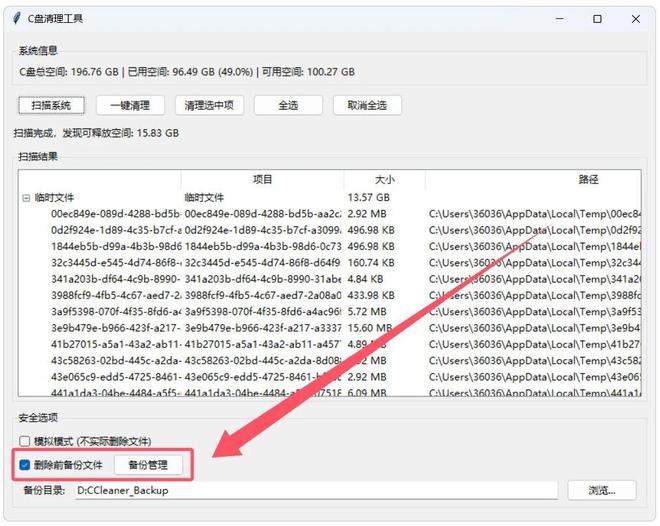Click the 路径 column header
The image size is (660, 526).
click(x=588, y=180)
